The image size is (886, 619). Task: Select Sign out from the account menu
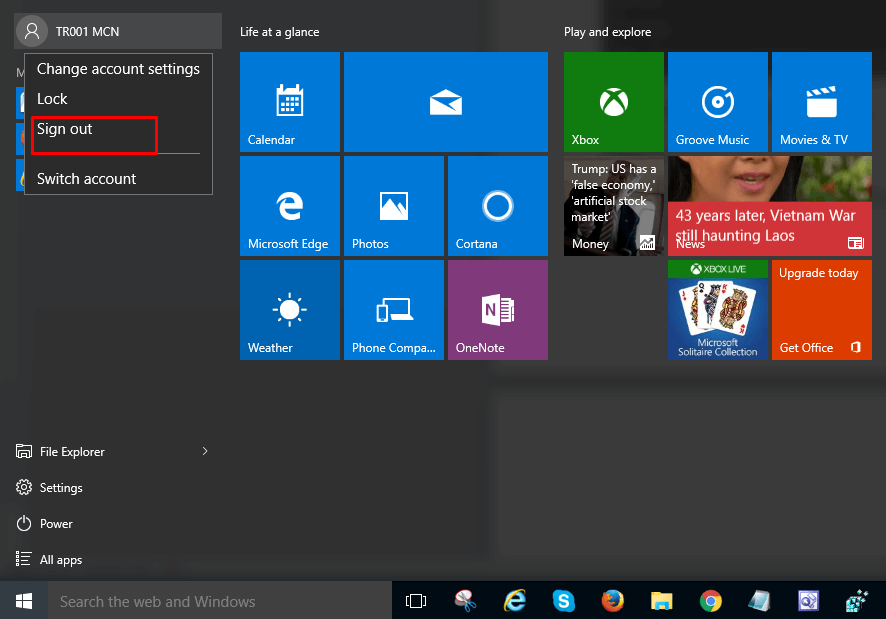click(65, 129)
